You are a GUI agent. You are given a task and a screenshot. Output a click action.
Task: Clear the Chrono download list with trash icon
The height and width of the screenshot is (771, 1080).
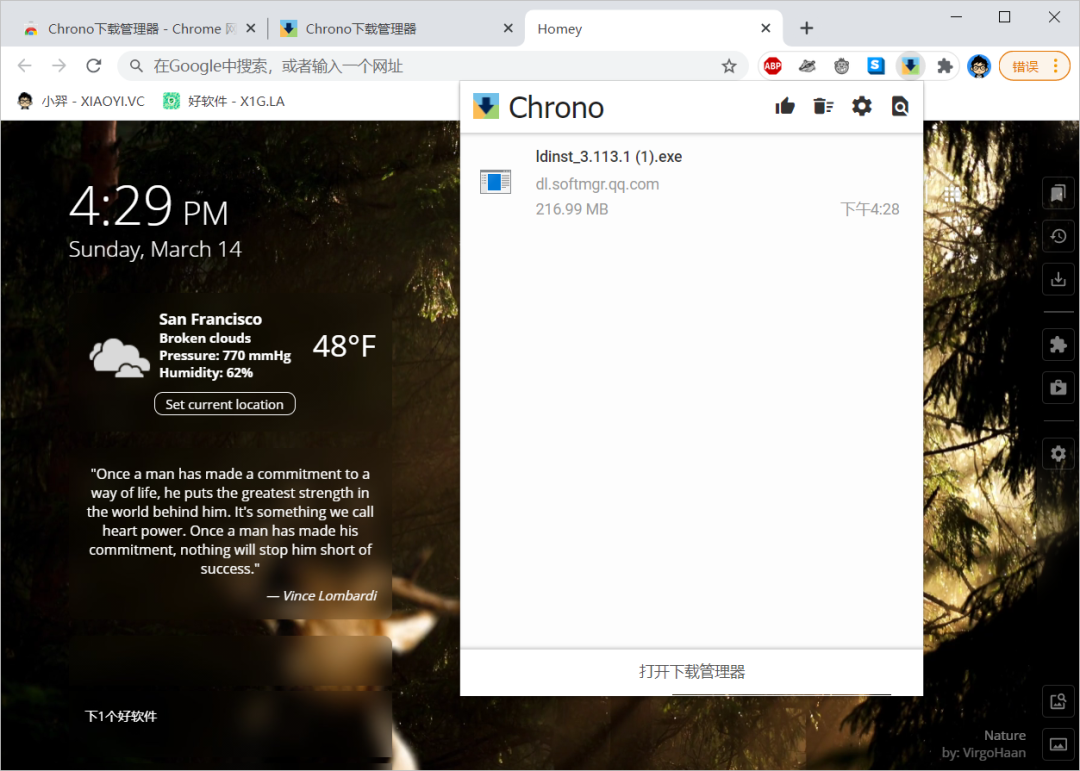coord(823,106)
